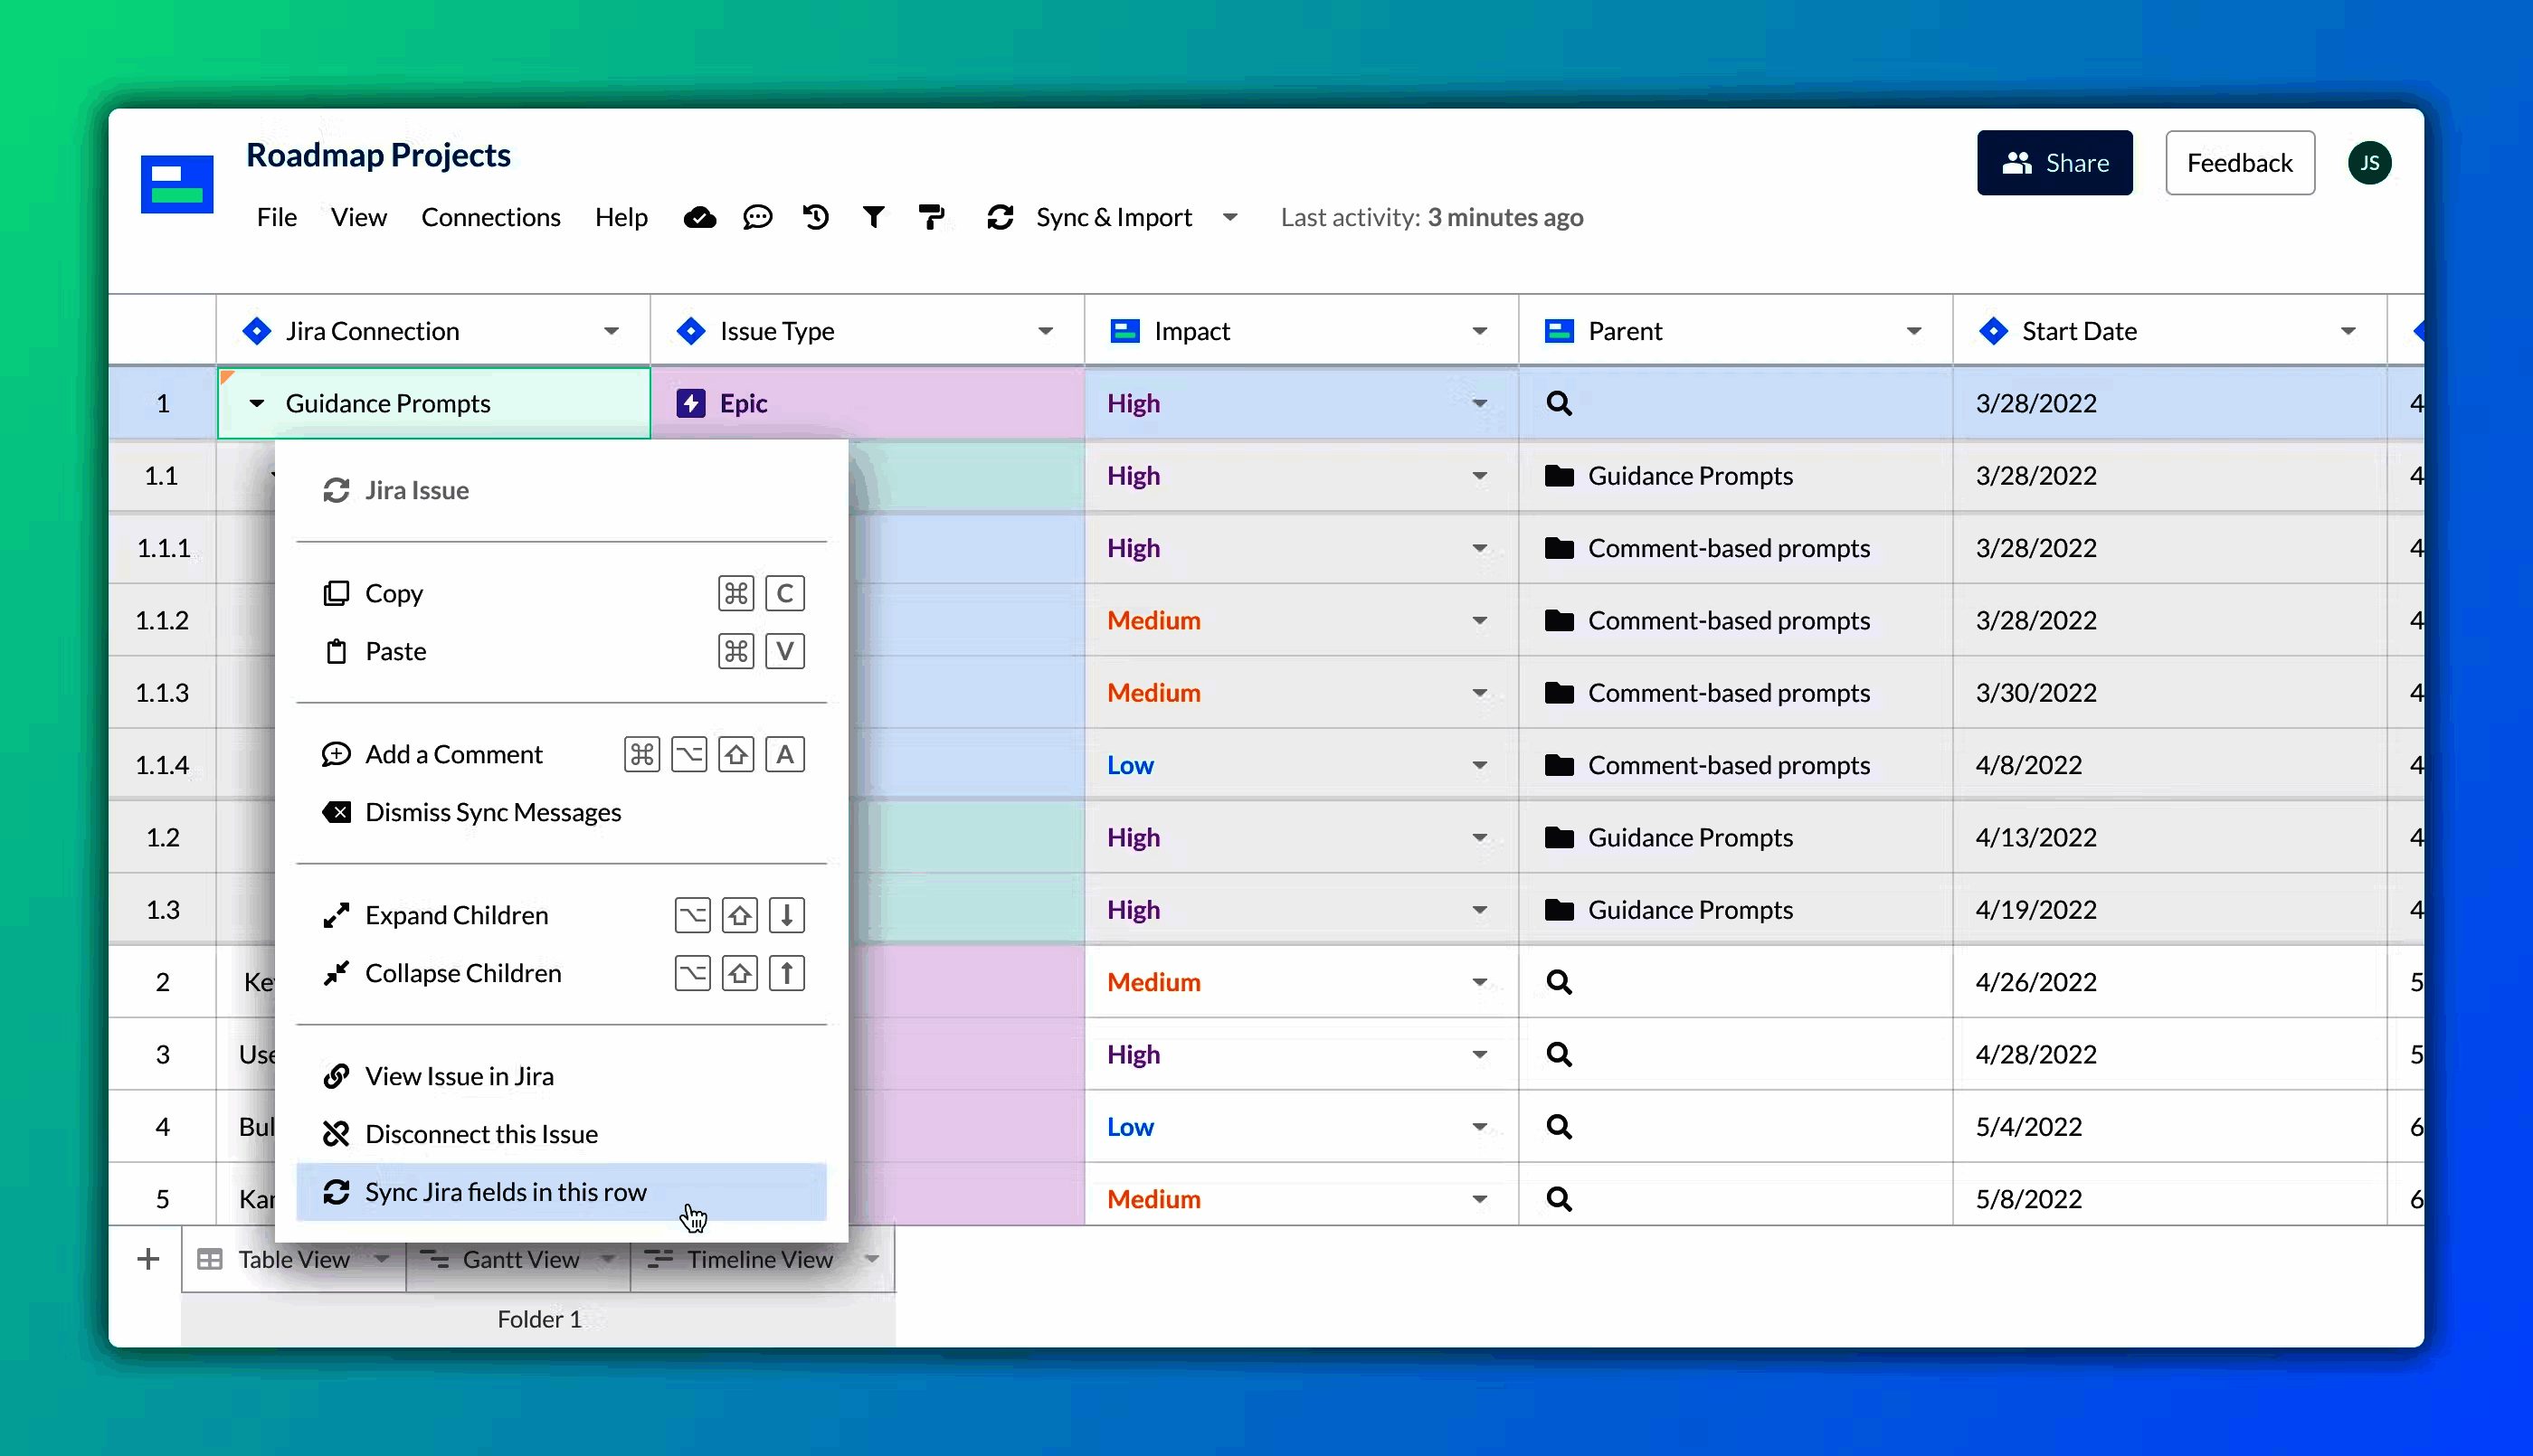Open the version history clock icon
2533x1456 pixels.
tap(816, 217)
